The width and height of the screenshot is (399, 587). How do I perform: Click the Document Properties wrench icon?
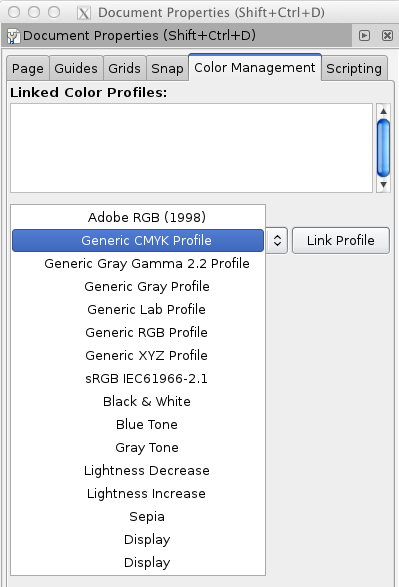point(13,36)
